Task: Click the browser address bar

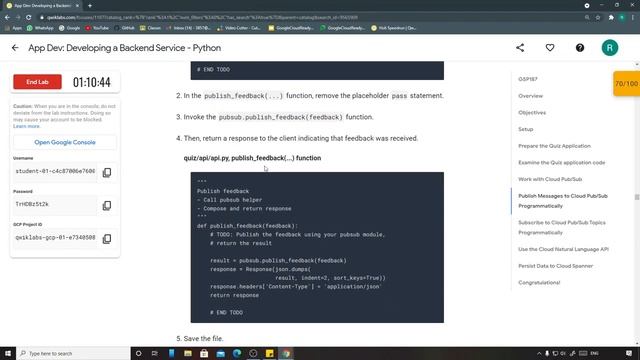Action: click(x=310, y=18)
